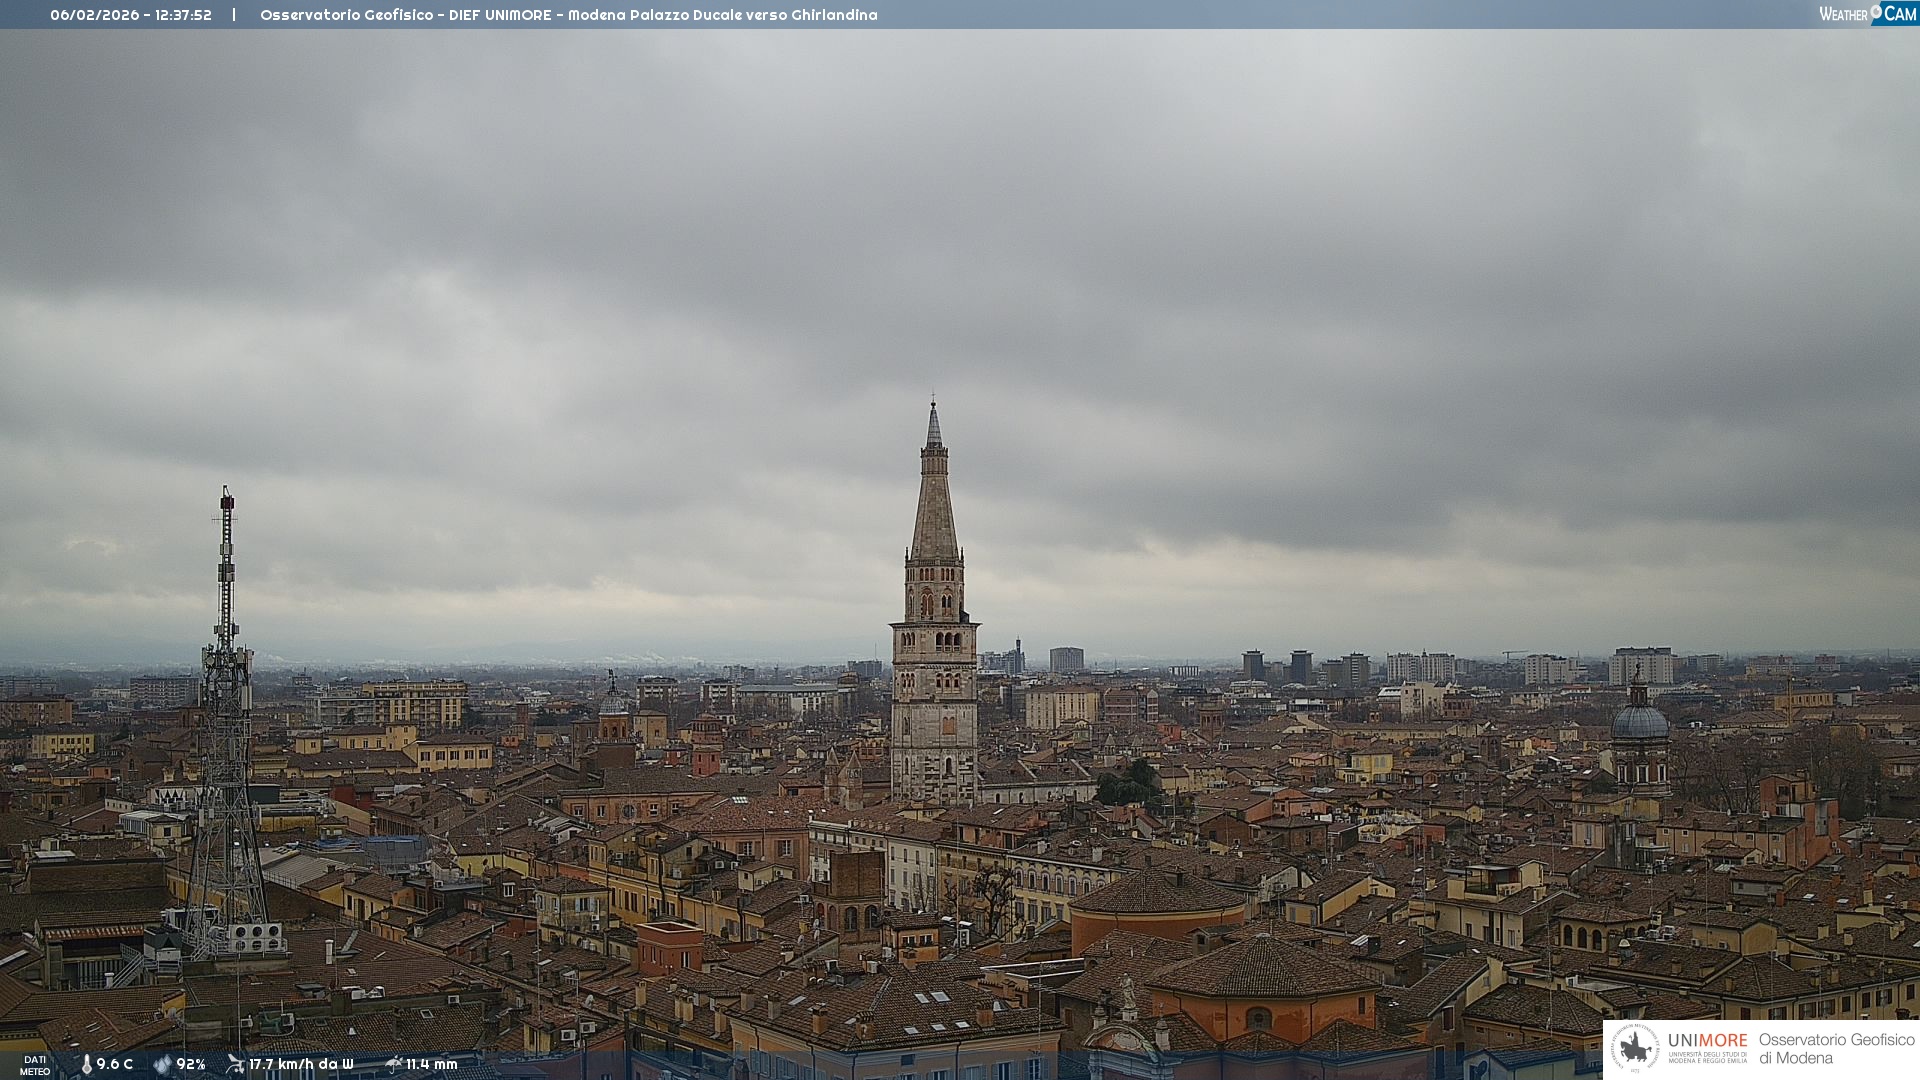Click the thermometer temperature icon

pos(87,1064)
